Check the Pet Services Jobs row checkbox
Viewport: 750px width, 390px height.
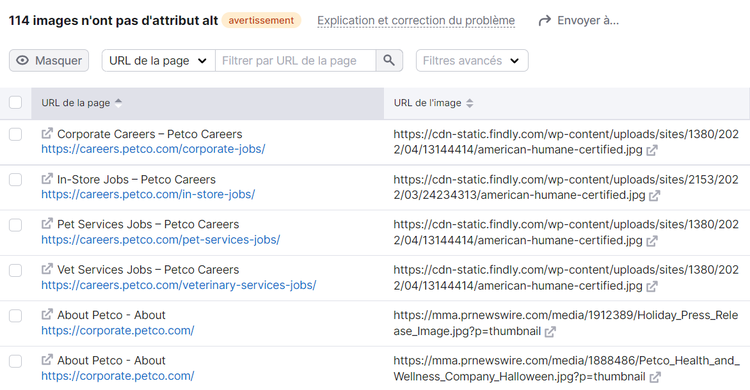[15, 225]
